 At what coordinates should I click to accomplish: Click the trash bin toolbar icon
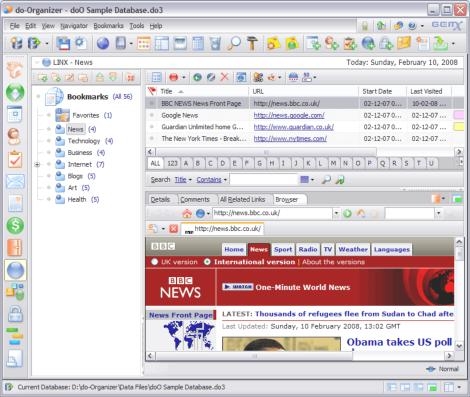point(216,43)
